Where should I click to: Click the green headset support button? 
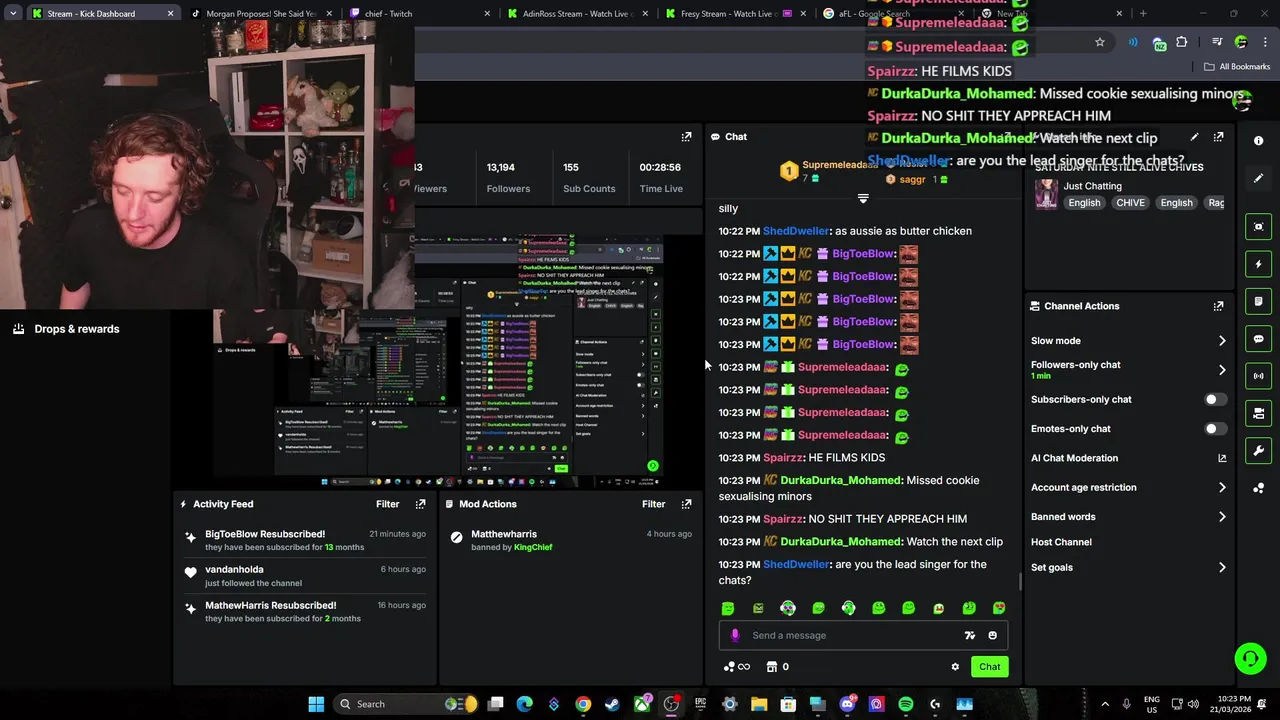pos(1250,658)
